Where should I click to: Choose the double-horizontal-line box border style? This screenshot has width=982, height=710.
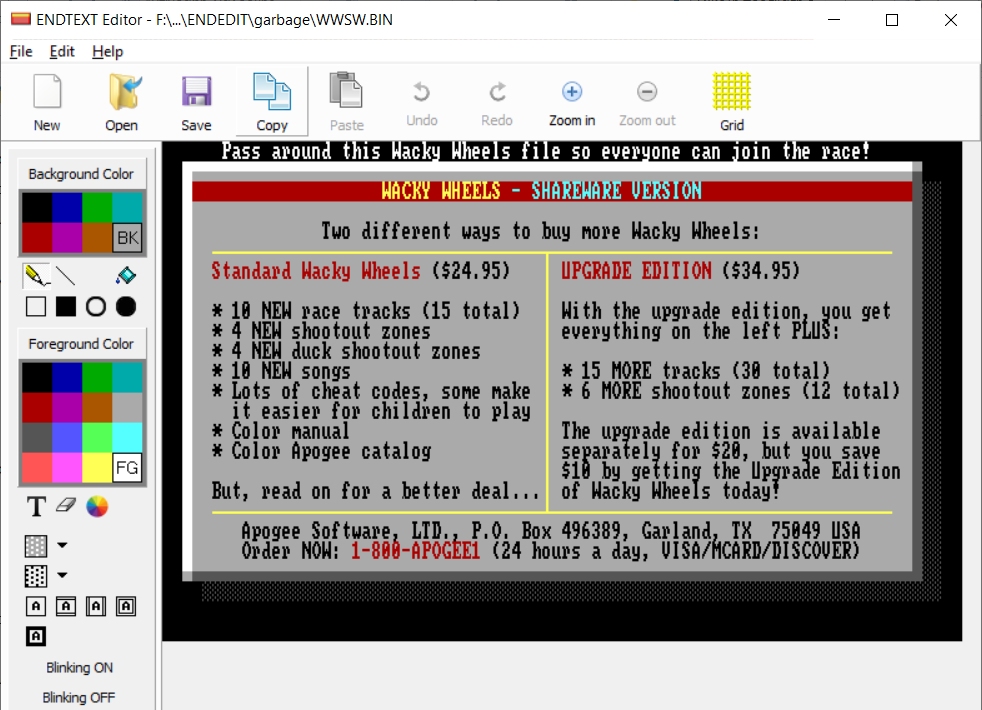tap(66, 606)
